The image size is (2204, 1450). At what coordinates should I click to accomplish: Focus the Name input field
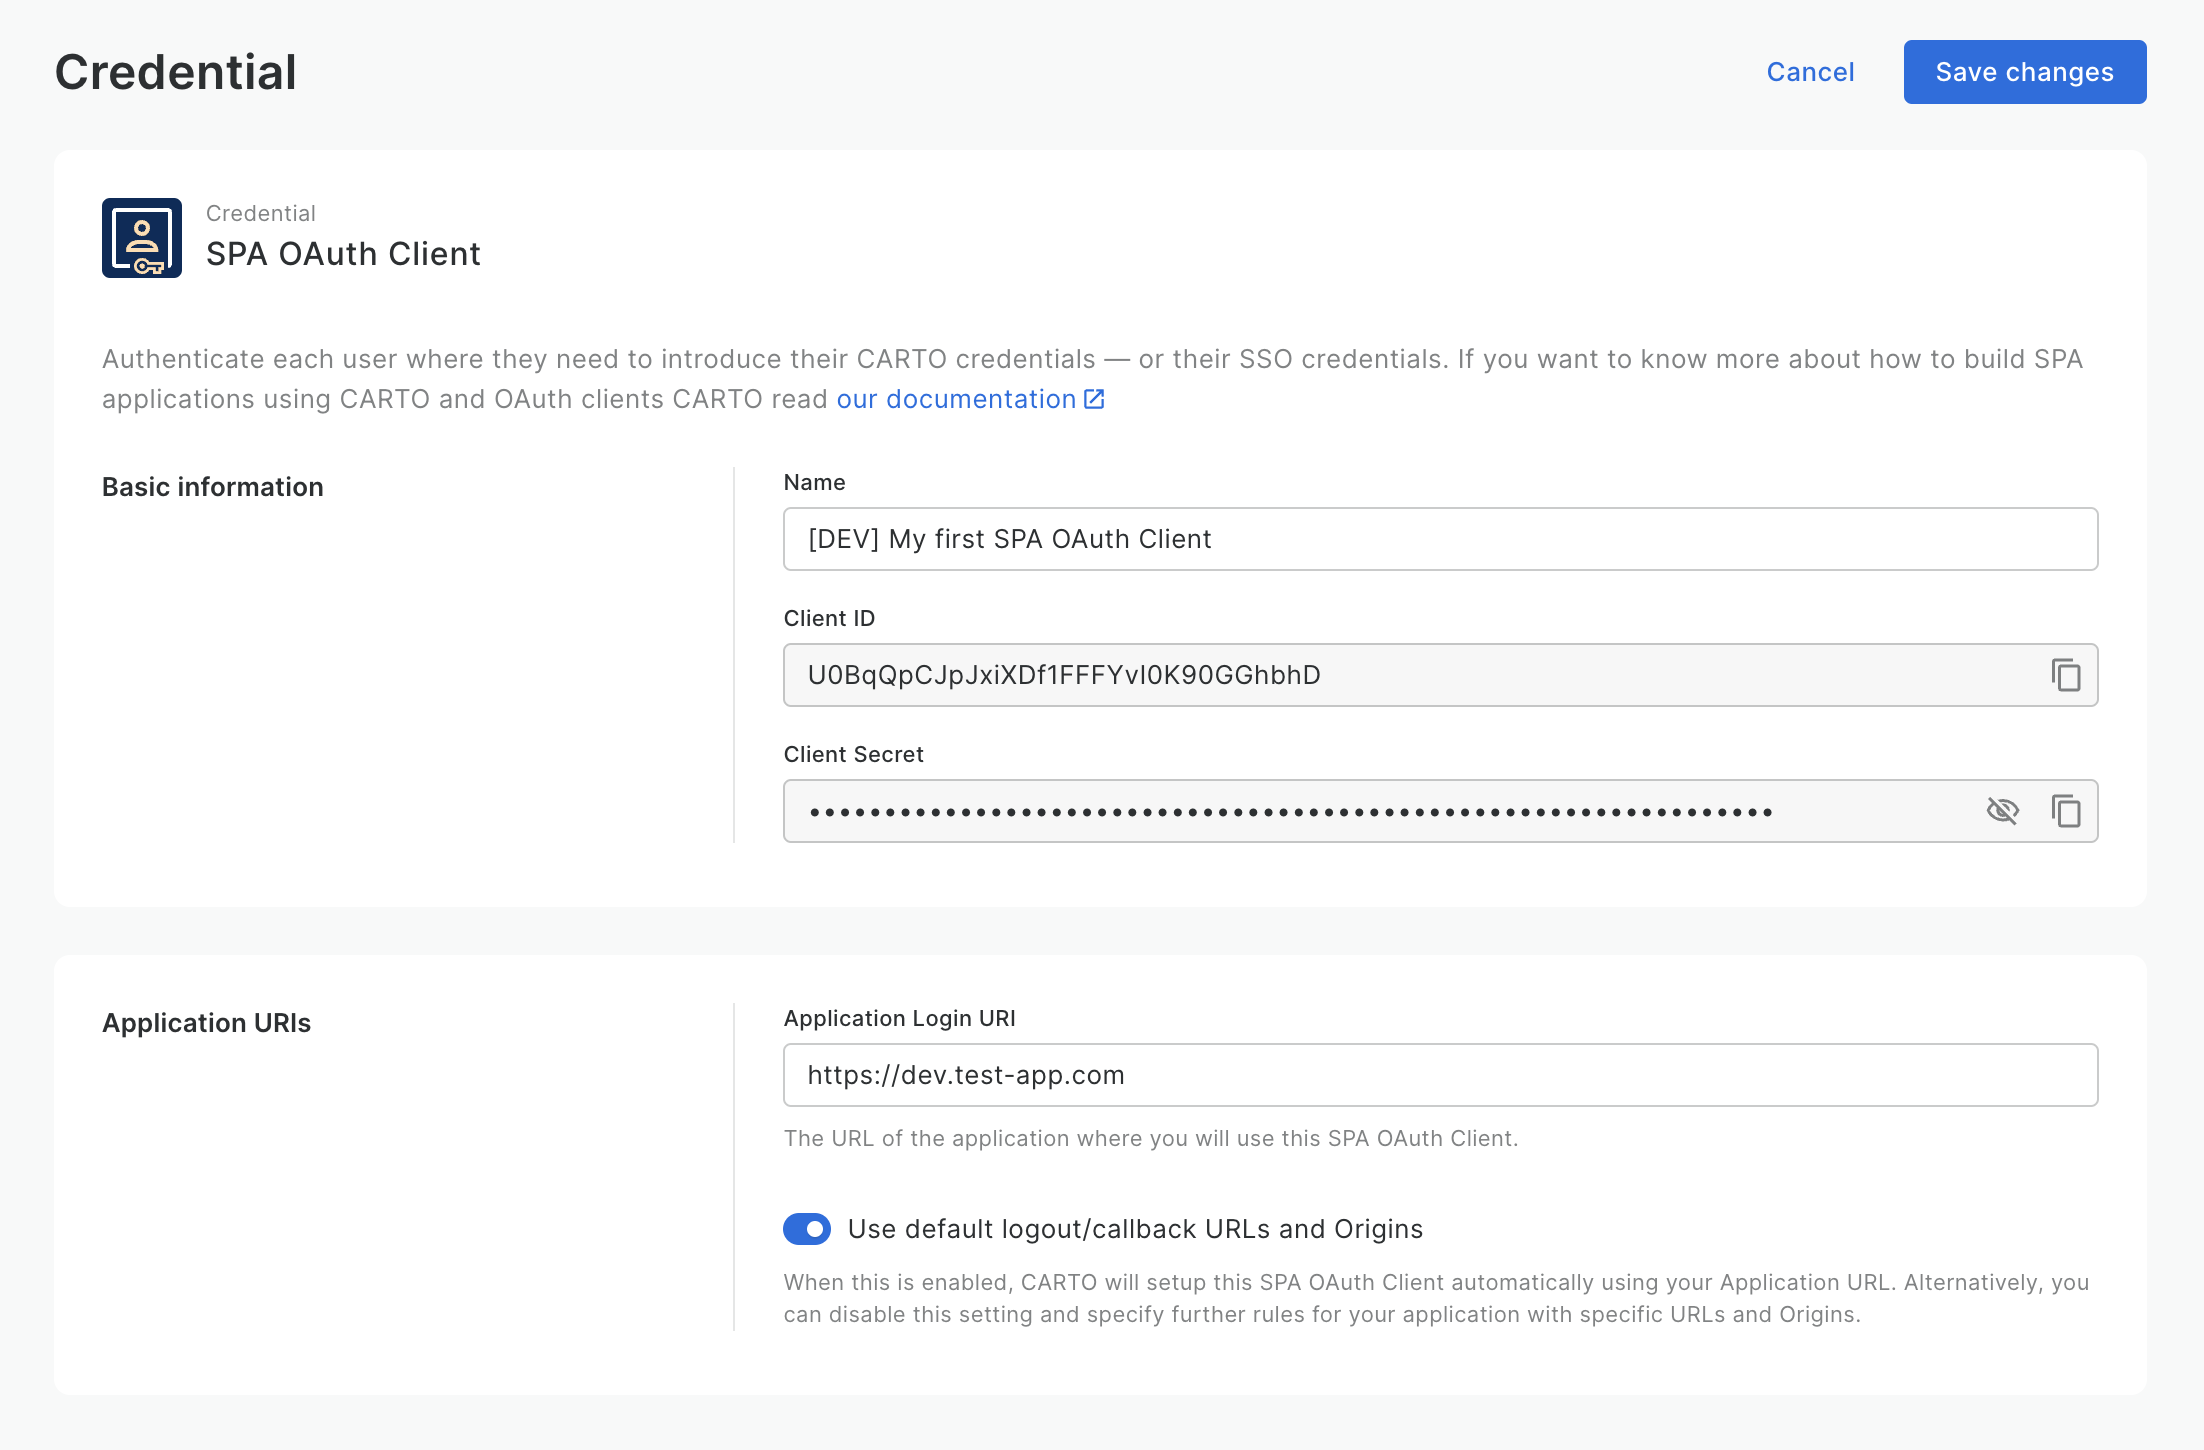pos(1440,539)
